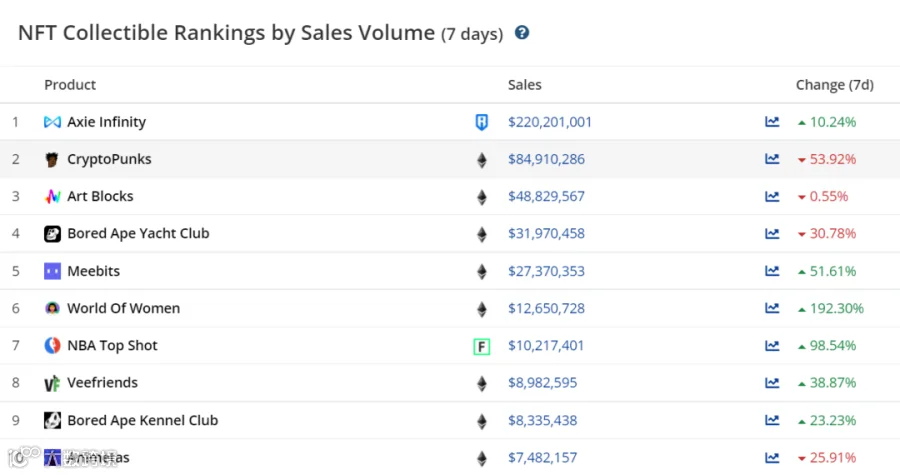
Task: Open the Bored Ape Kennel Club link
Action: [142, 420]
